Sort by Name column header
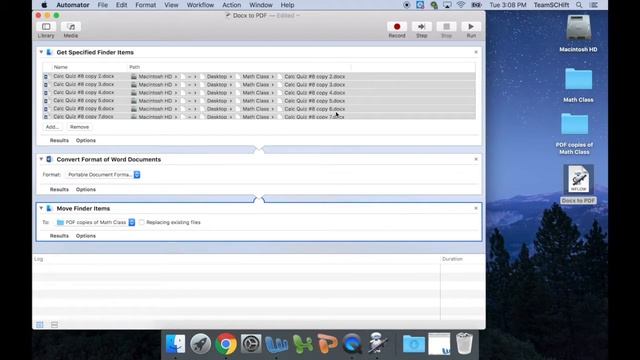640x360 pixels. pyautogui.click(x=89, y=67)
